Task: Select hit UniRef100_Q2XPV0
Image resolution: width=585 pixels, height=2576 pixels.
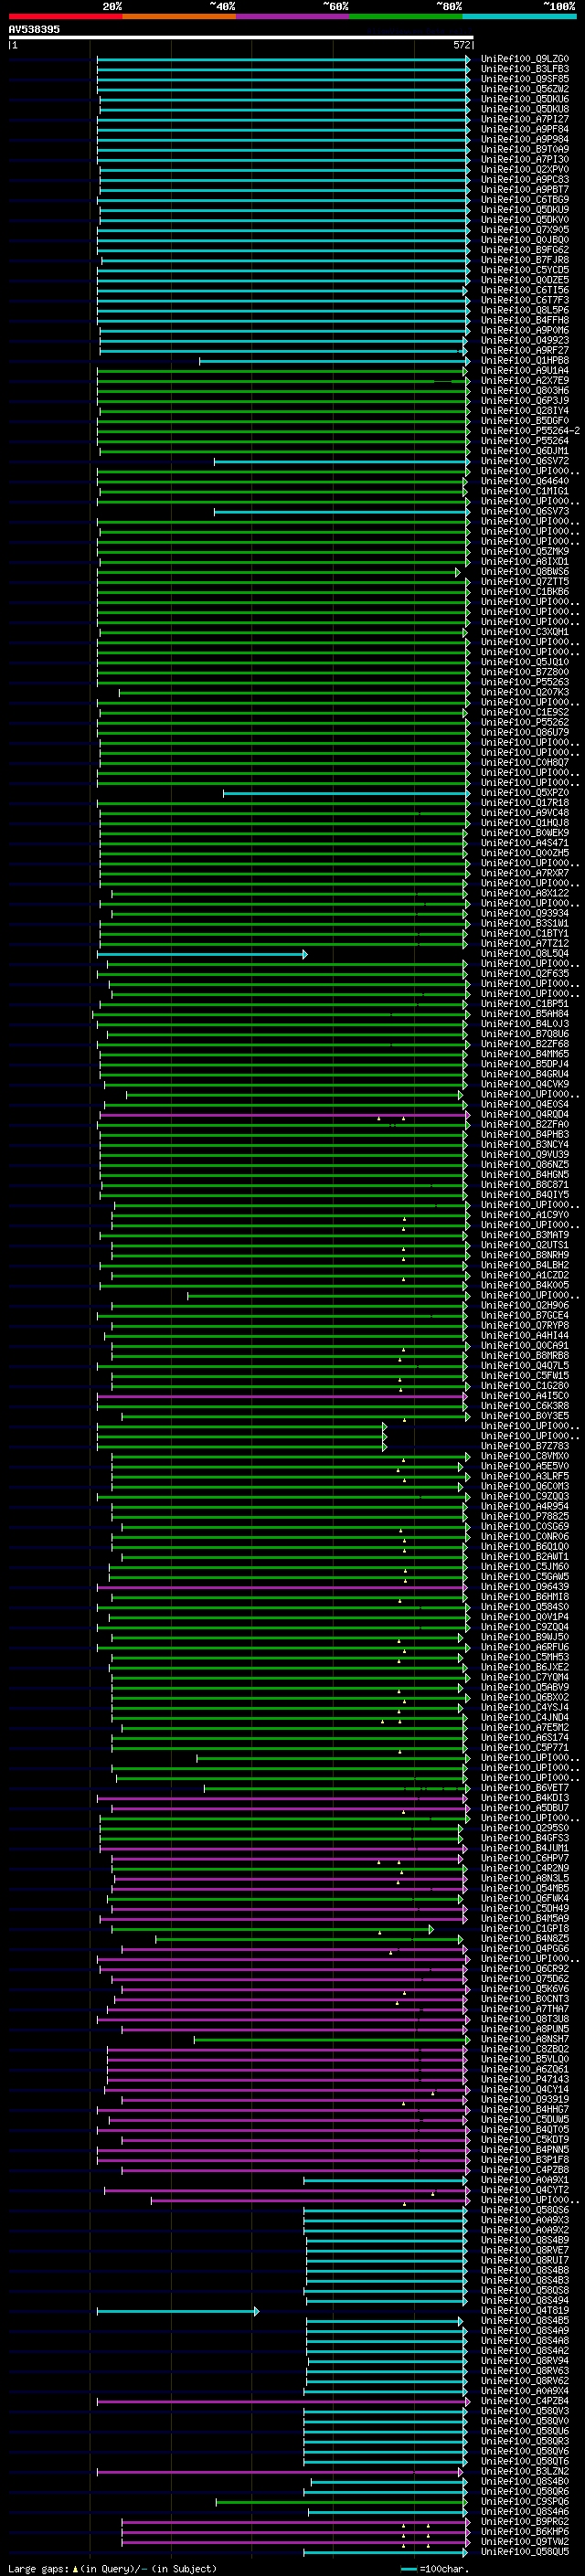Action: point(524,170)
